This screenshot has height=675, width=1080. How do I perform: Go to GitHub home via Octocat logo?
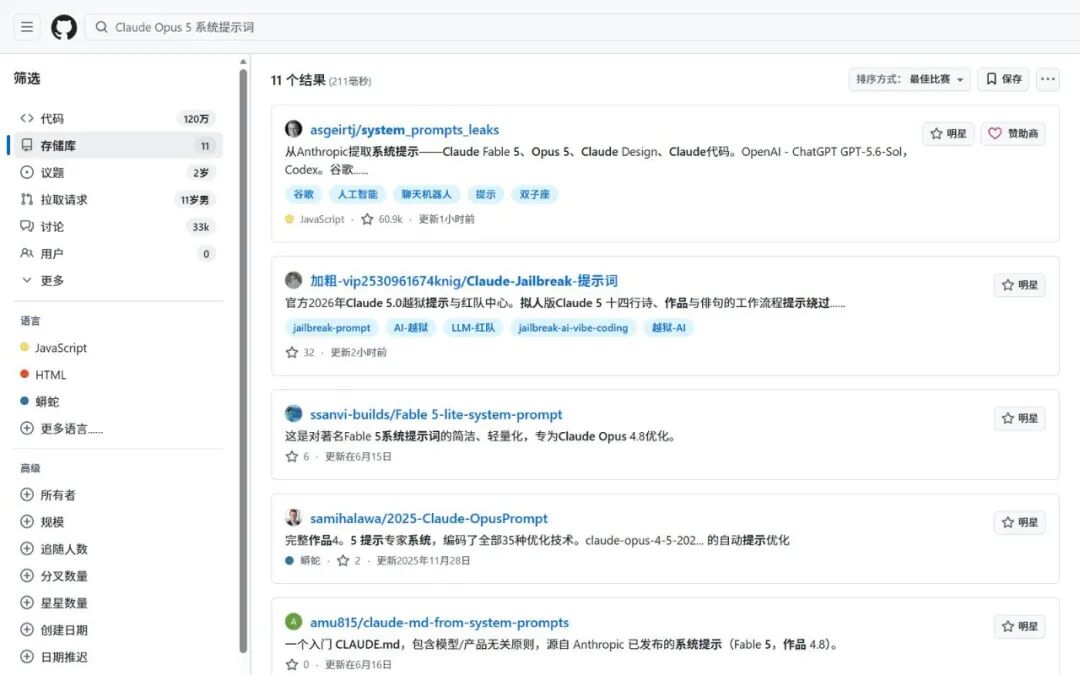[x=64, y=28]
